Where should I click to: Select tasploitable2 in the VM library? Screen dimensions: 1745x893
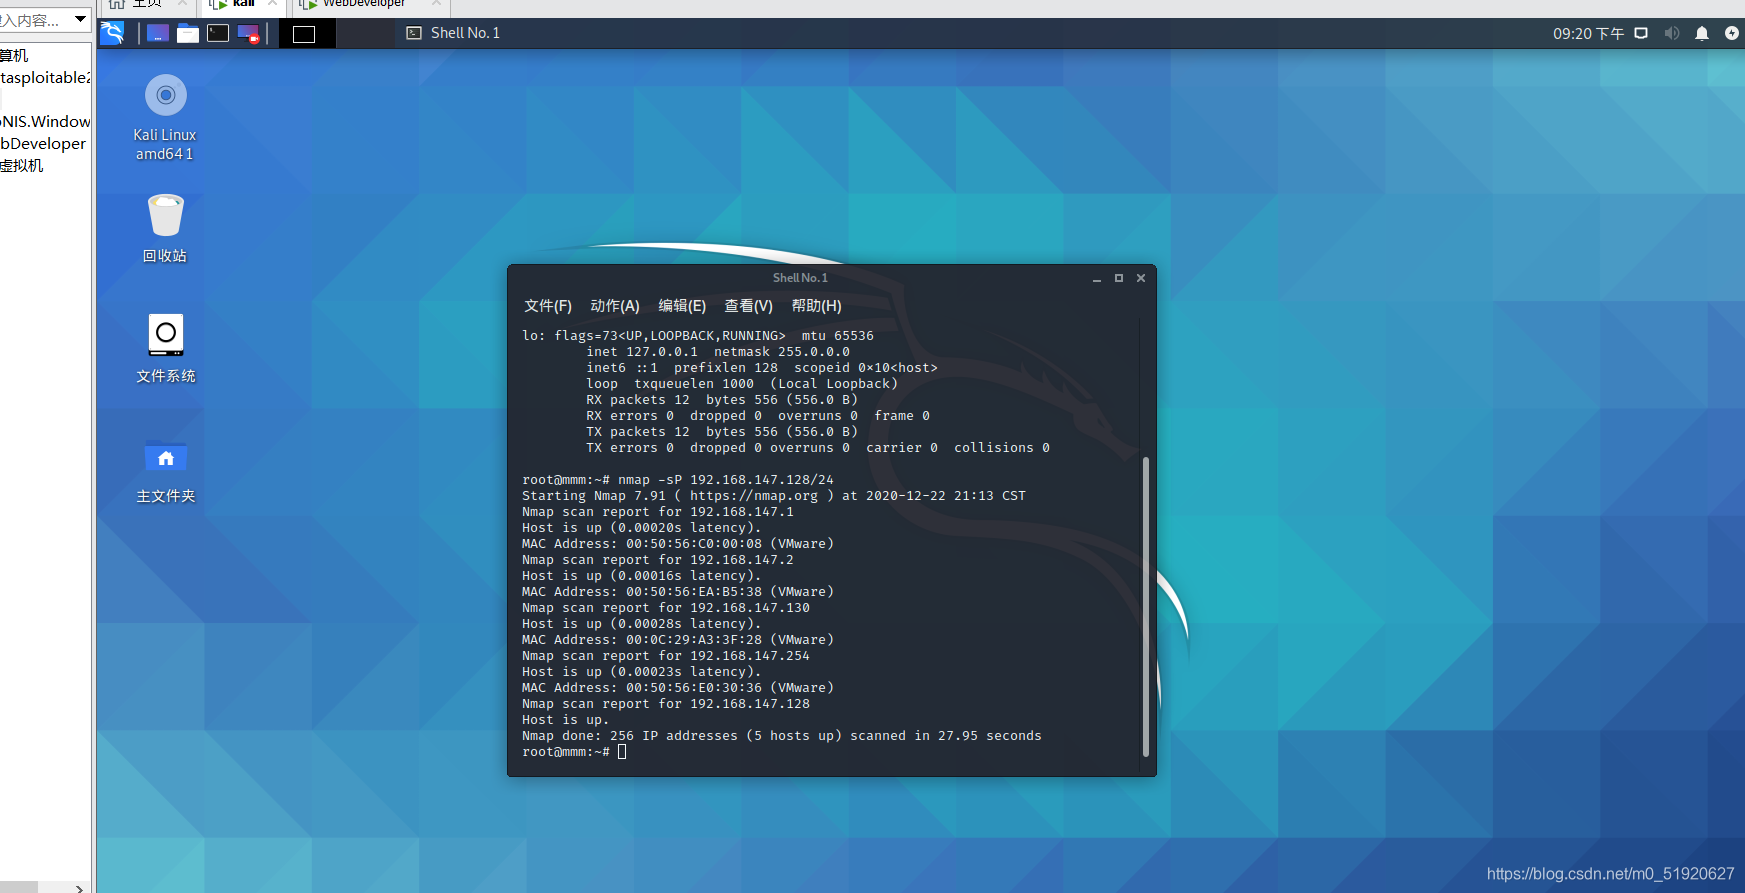click(45, 77)
